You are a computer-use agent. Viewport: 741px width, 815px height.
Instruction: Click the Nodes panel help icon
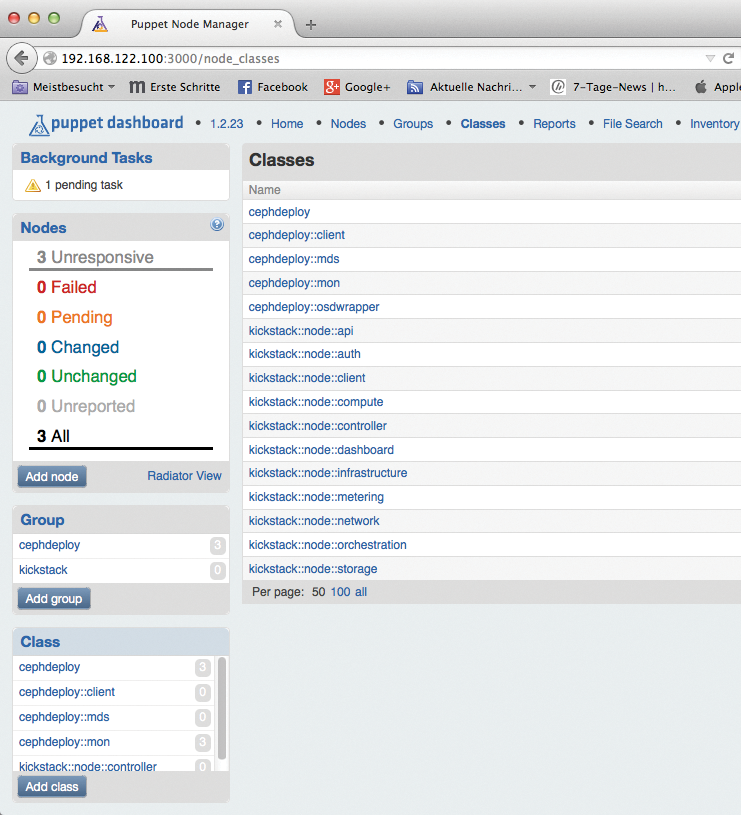click(x=217, y=226)
